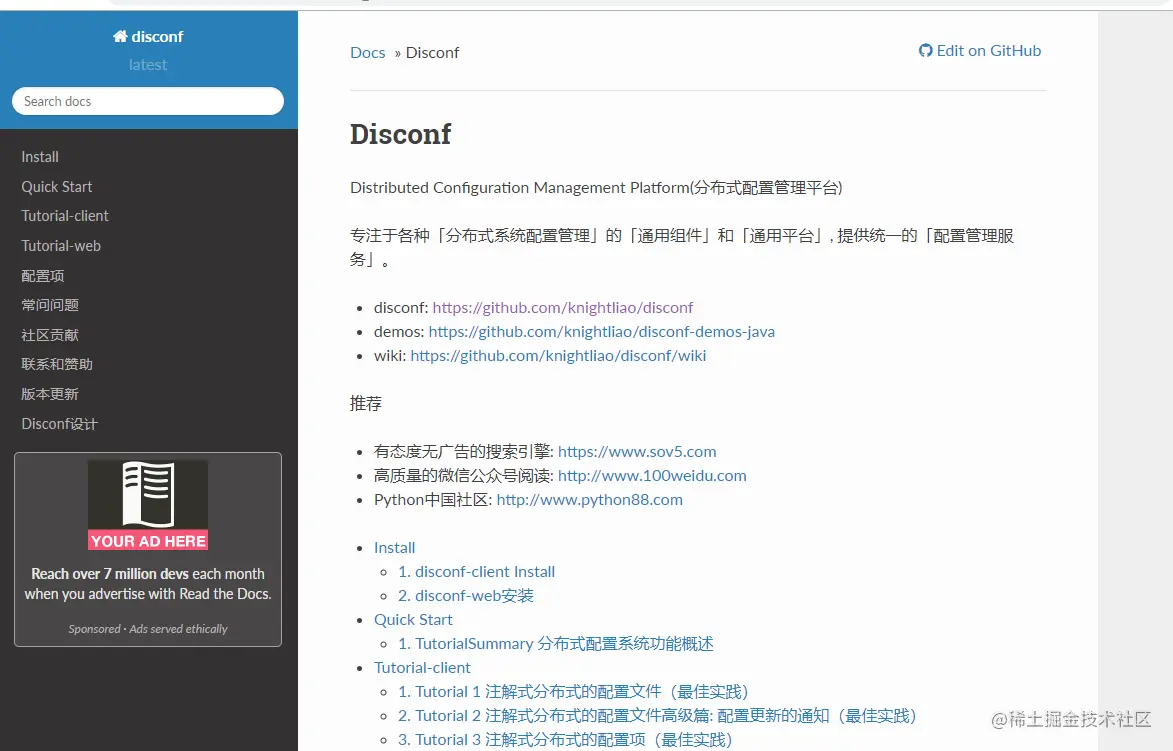Open 2. Tutorial 2 配置更新的通知 entry
1173x751 pixels.
click(657, 716)
